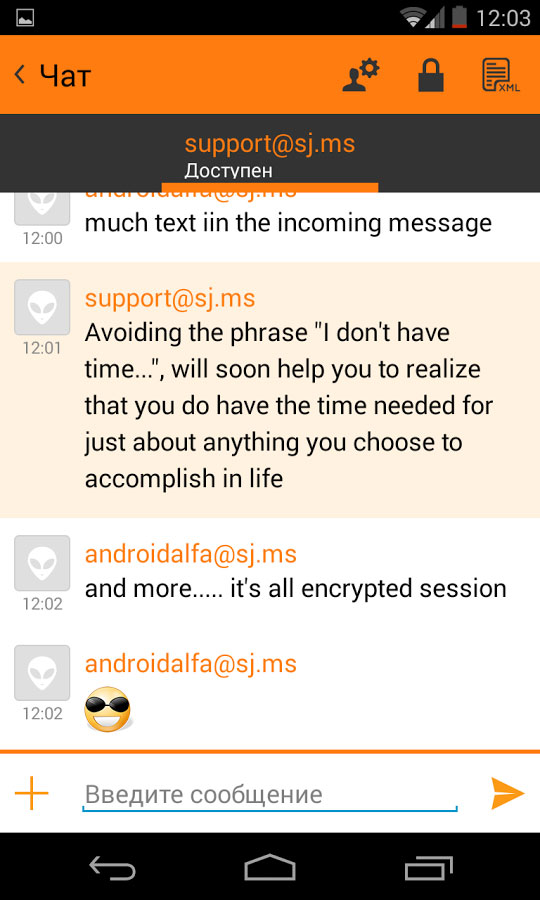
Task: Open the XML console icon
Action: [500, 75]
